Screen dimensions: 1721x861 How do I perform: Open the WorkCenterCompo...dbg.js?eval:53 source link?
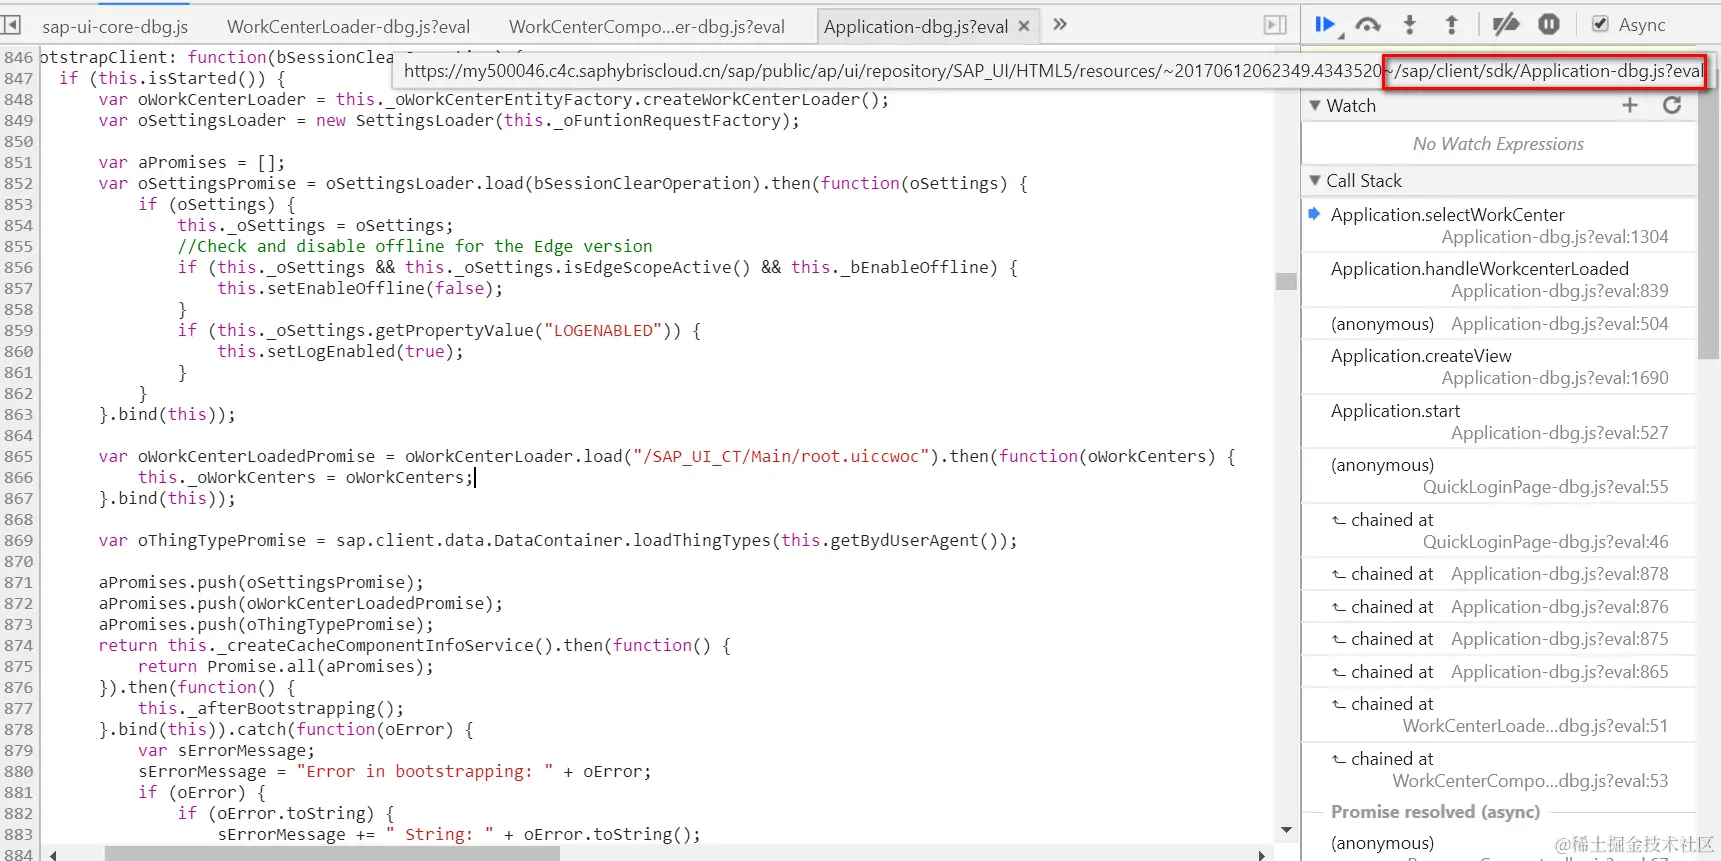1531,781
